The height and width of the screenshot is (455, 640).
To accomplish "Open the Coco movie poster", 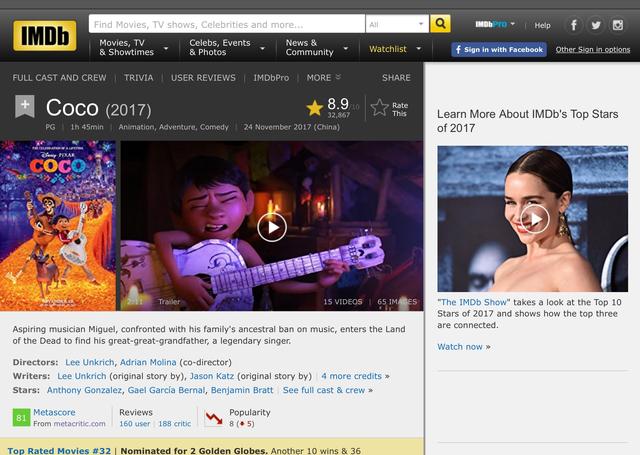I will (58, 226).
